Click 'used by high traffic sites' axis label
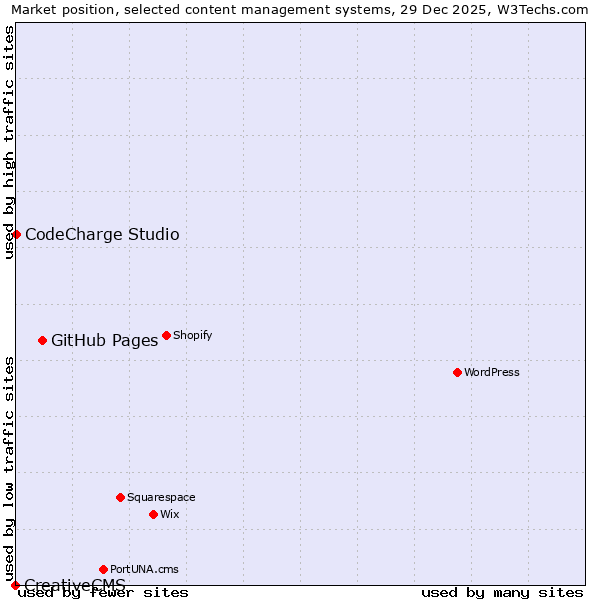This screenshot has width=600, height=600. tap(8, 142)
